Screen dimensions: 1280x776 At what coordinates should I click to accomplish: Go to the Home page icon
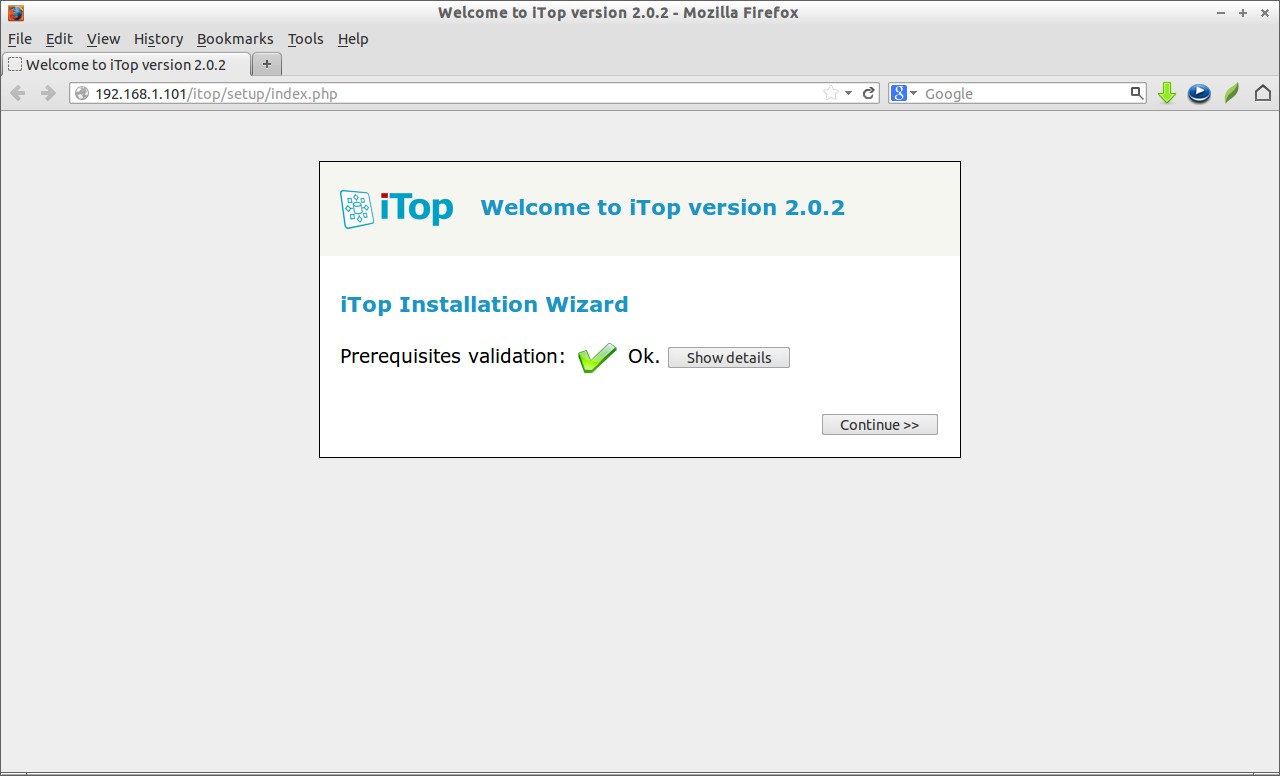click(1263, 93)
